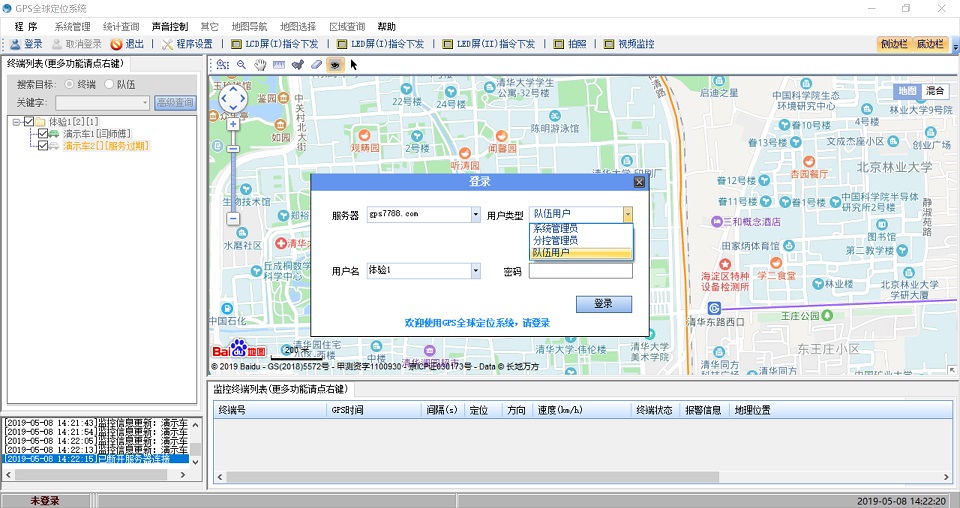
Task: Click the Baidu map logo
Action: tap(239, 349)
